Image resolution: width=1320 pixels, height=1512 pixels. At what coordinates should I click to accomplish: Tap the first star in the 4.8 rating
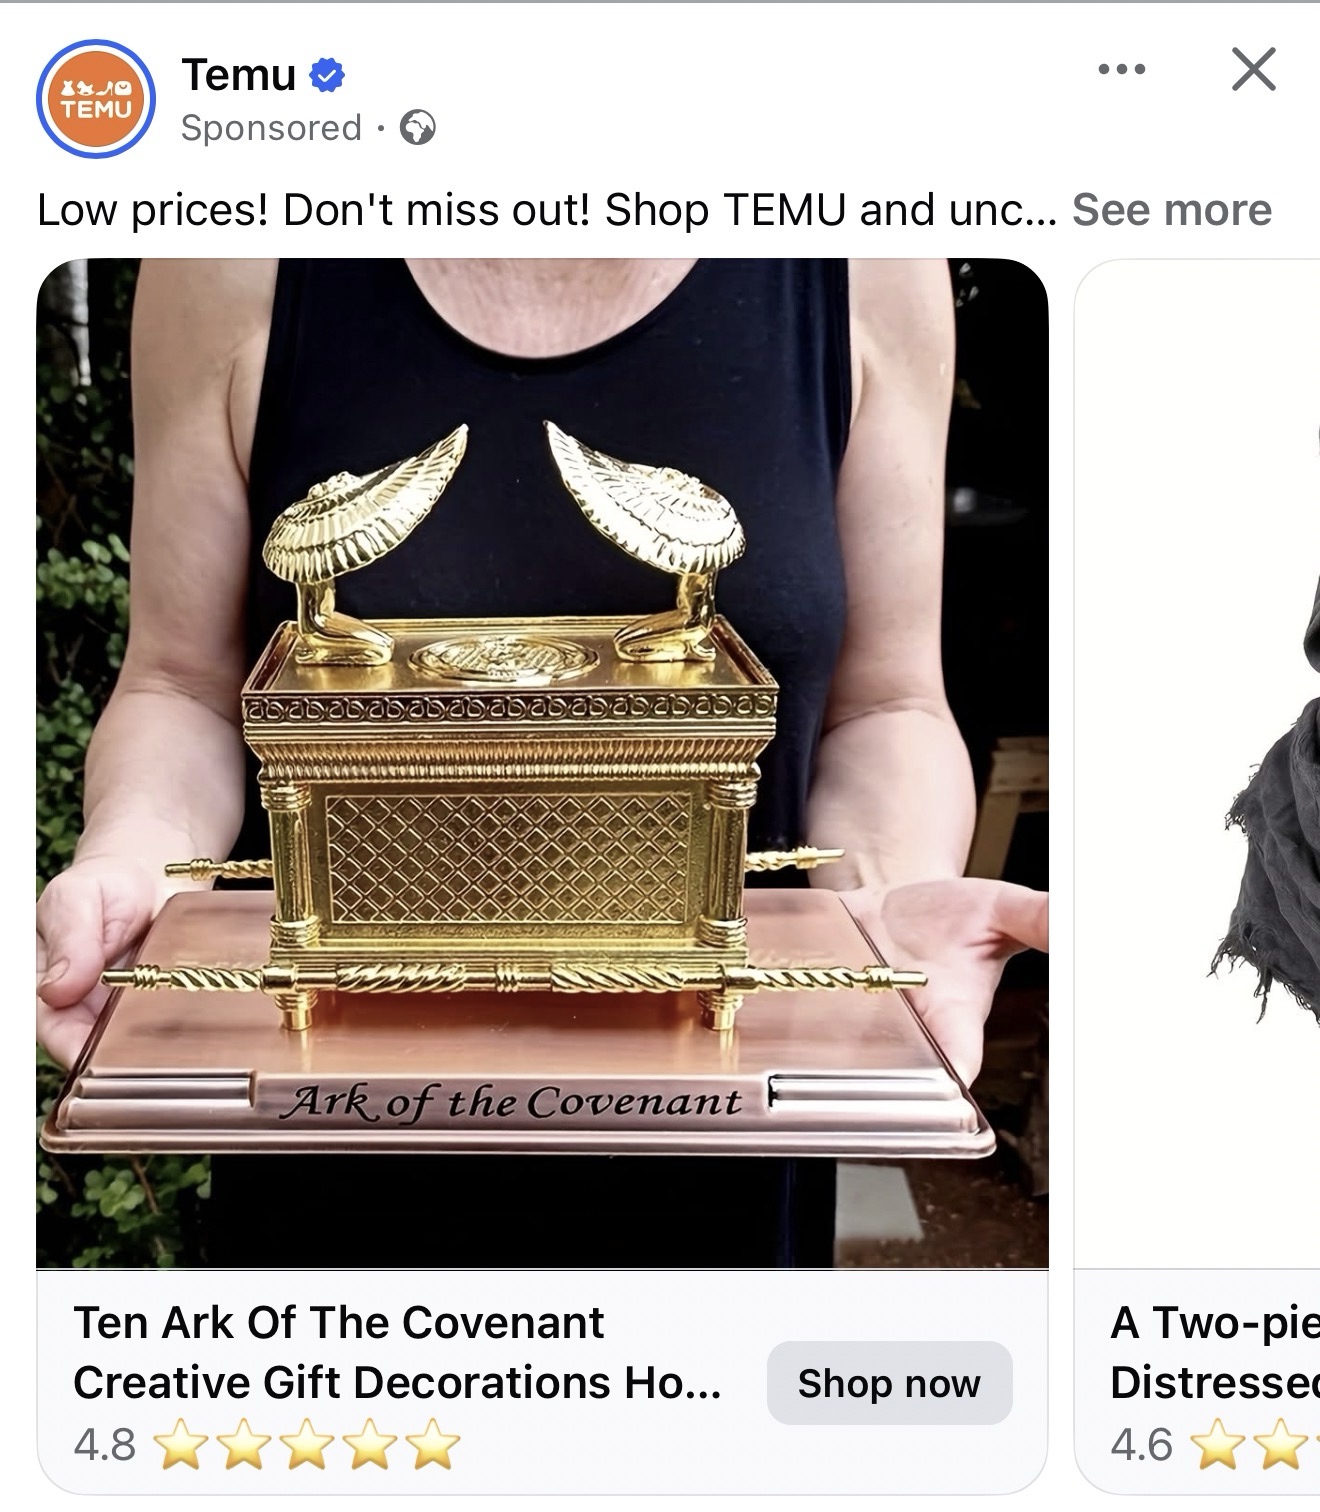pos(181,1445)
